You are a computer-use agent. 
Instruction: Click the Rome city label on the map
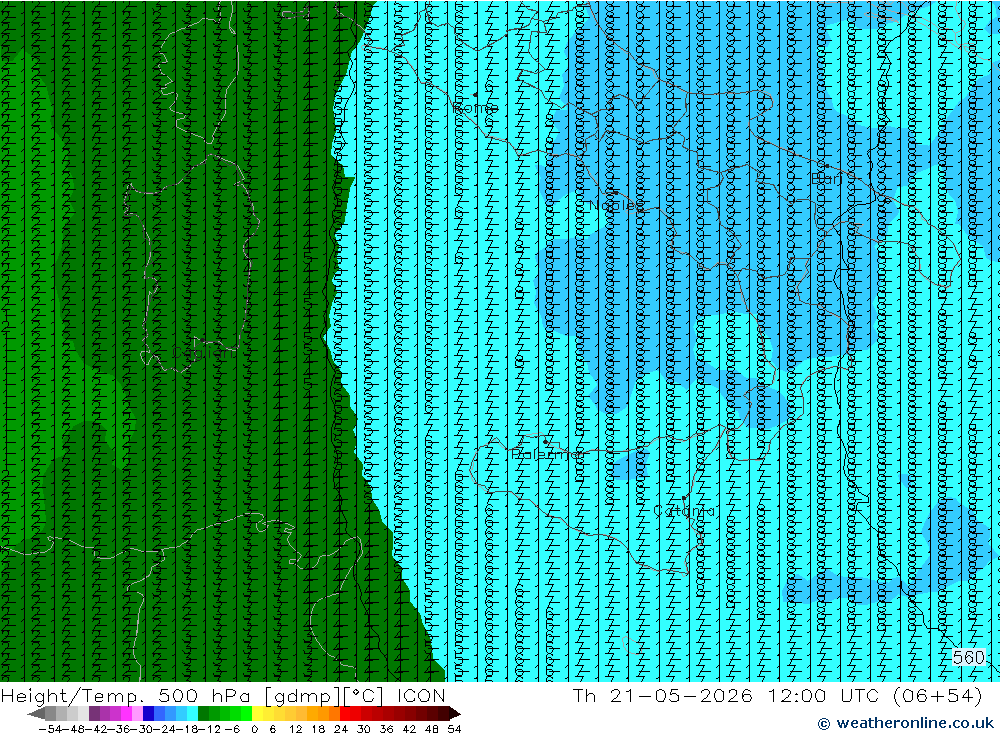pos(475,108)
